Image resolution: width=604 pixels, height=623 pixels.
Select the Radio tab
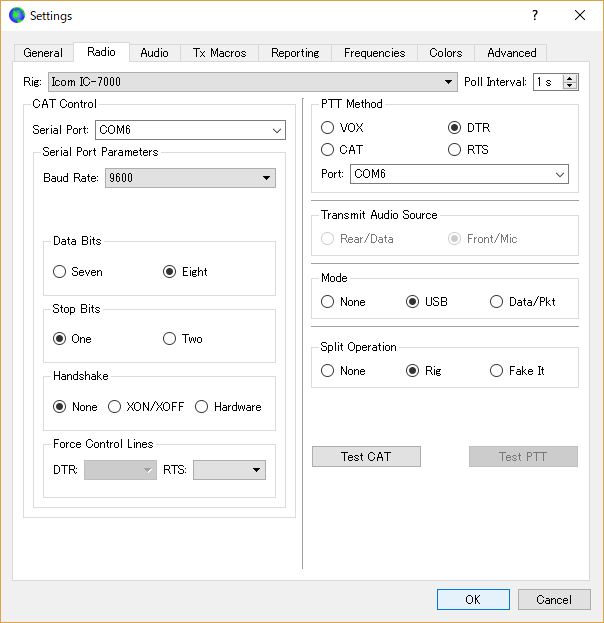[101, 52]
